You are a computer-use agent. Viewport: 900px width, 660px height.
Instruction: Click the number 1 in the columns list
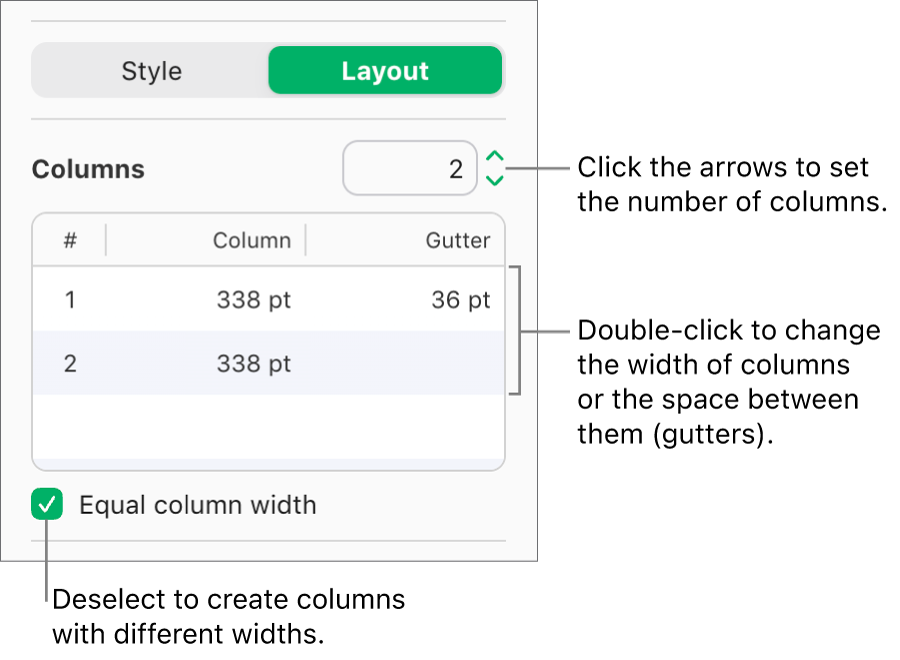(x=68, y=299)
